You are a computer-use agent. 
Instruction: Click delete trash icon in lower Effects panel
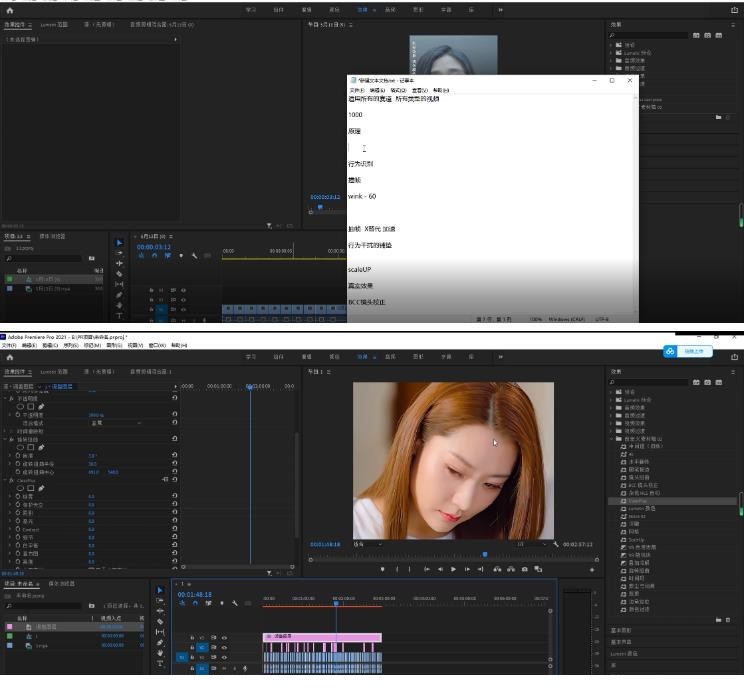[728, 620]
